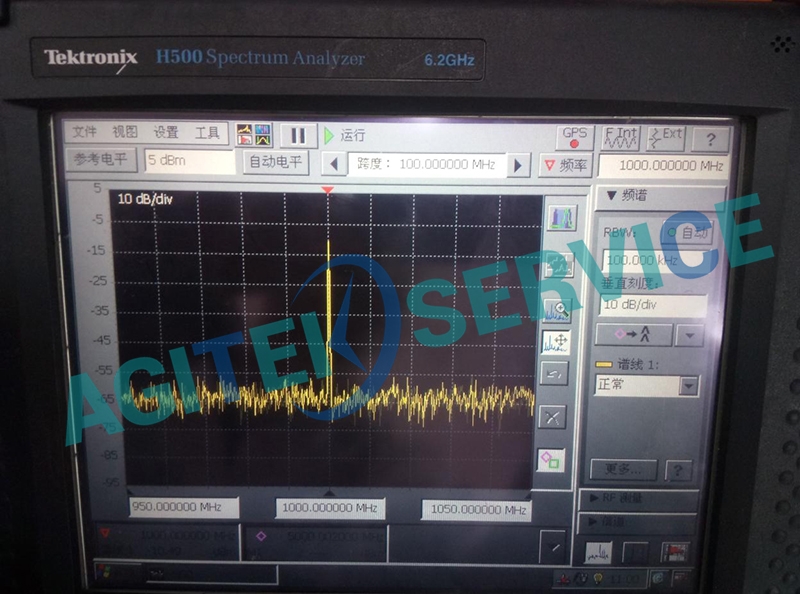This screenshot has height=594, width=800.
Task: Open the 谱线 1 trace type dropdown
Action: [689, 386]
